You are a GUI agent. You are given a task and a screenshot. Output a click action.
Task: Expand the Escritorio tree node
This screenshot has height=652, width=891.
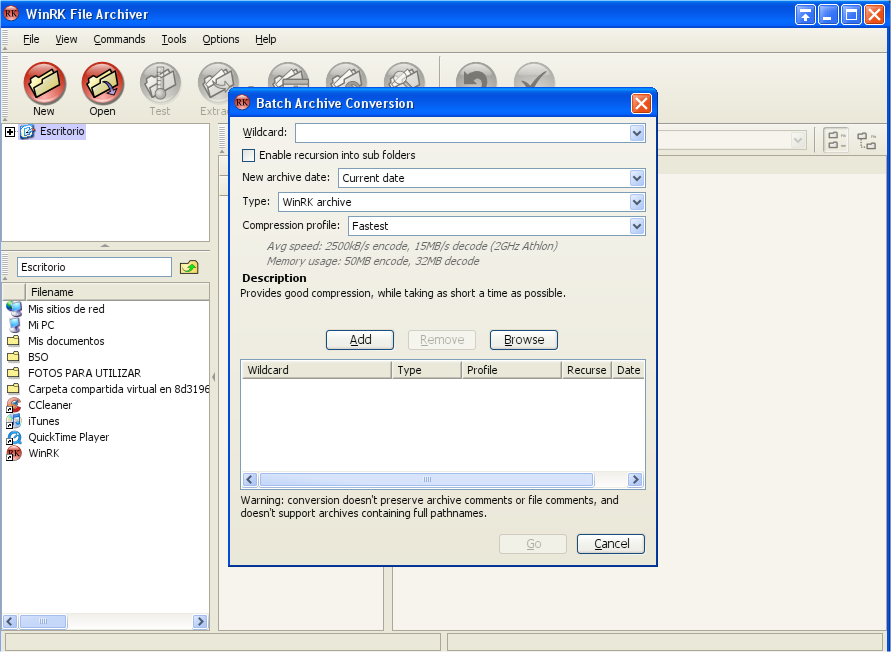click(10, 132)
